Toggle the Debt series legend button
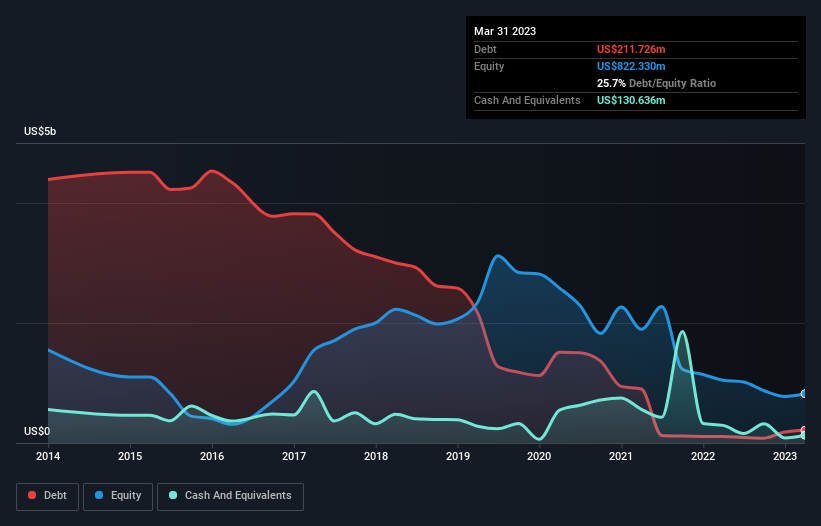Screen dimensions: 821x526 click(x=47, y=496)
